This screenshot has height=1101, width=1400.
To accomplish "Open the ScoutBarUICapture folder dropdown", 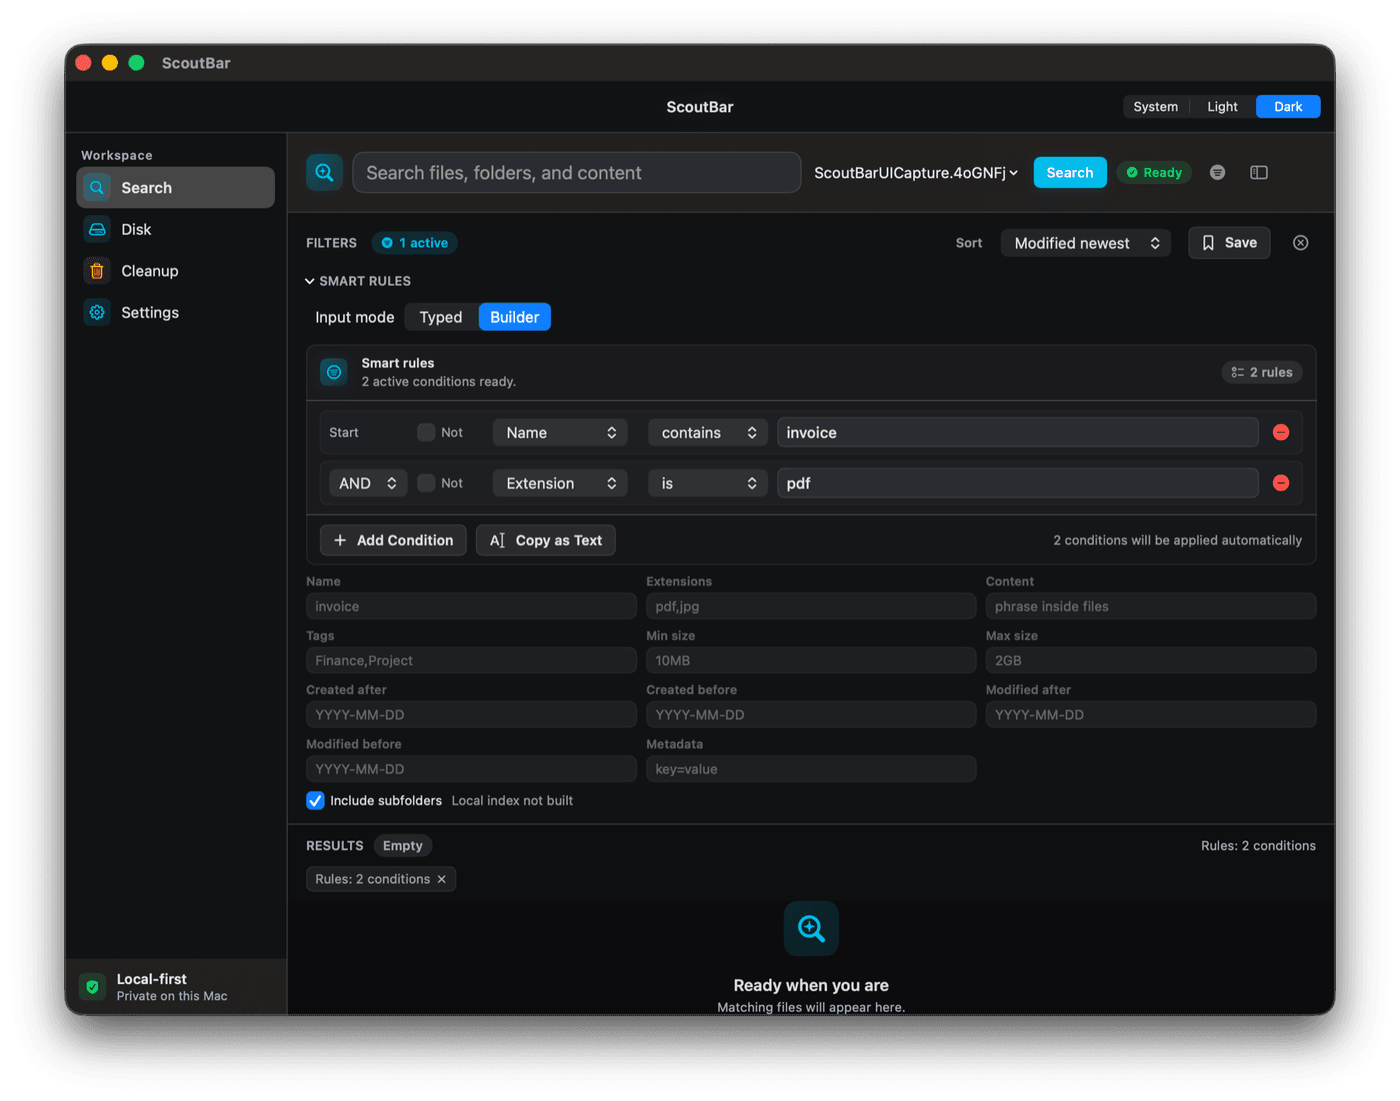I will point(916,172).
